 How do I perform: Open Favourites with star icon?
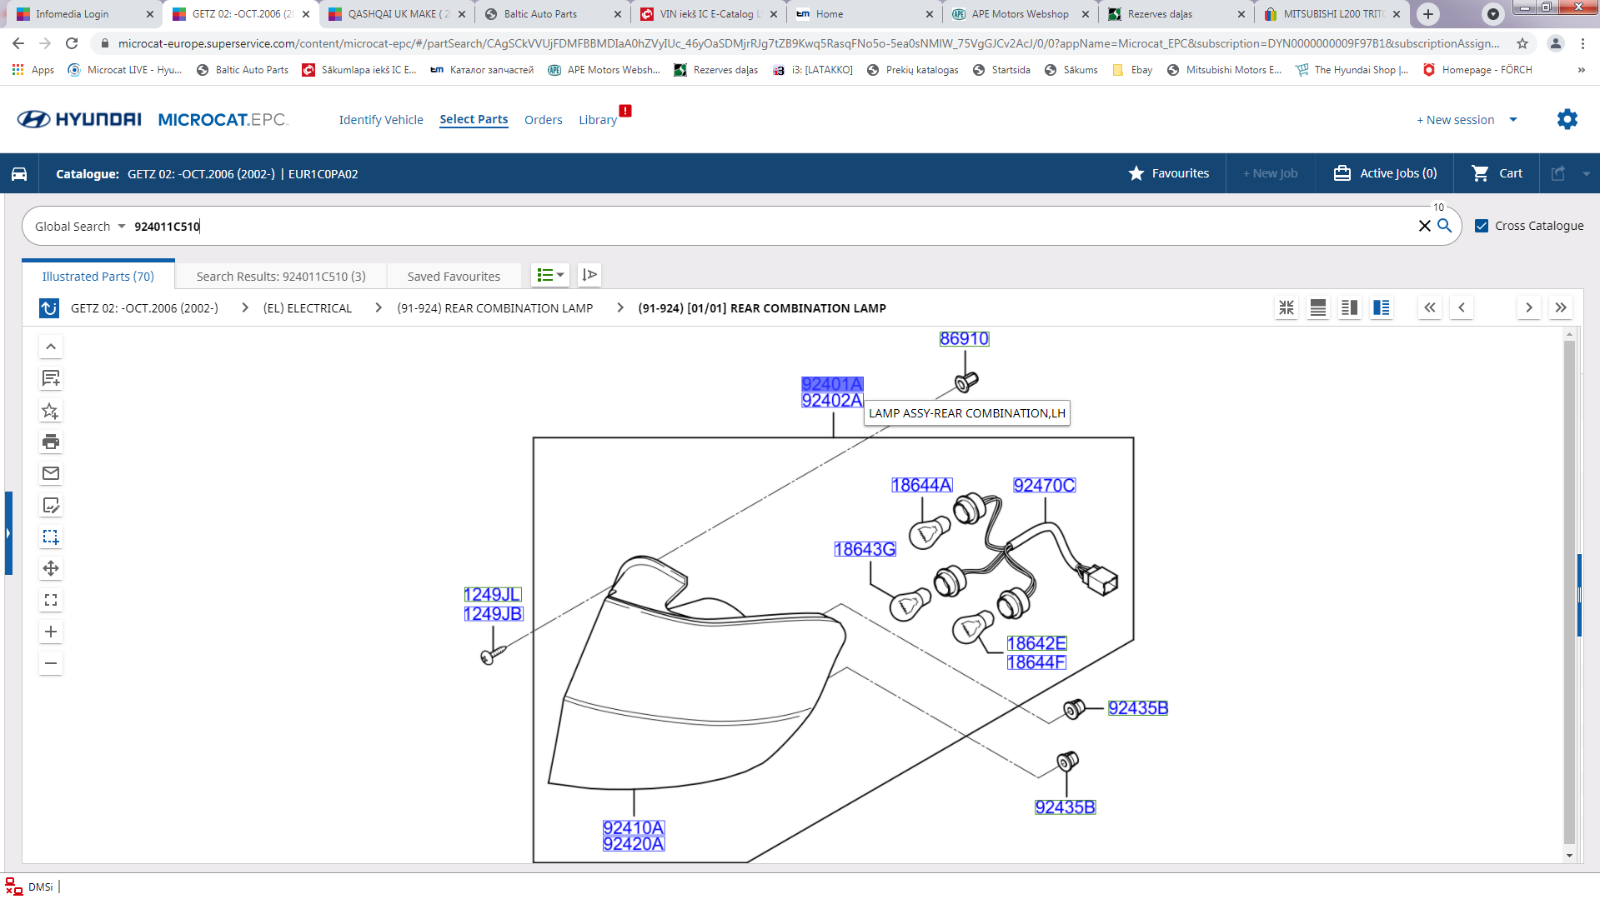(1169, 173)
